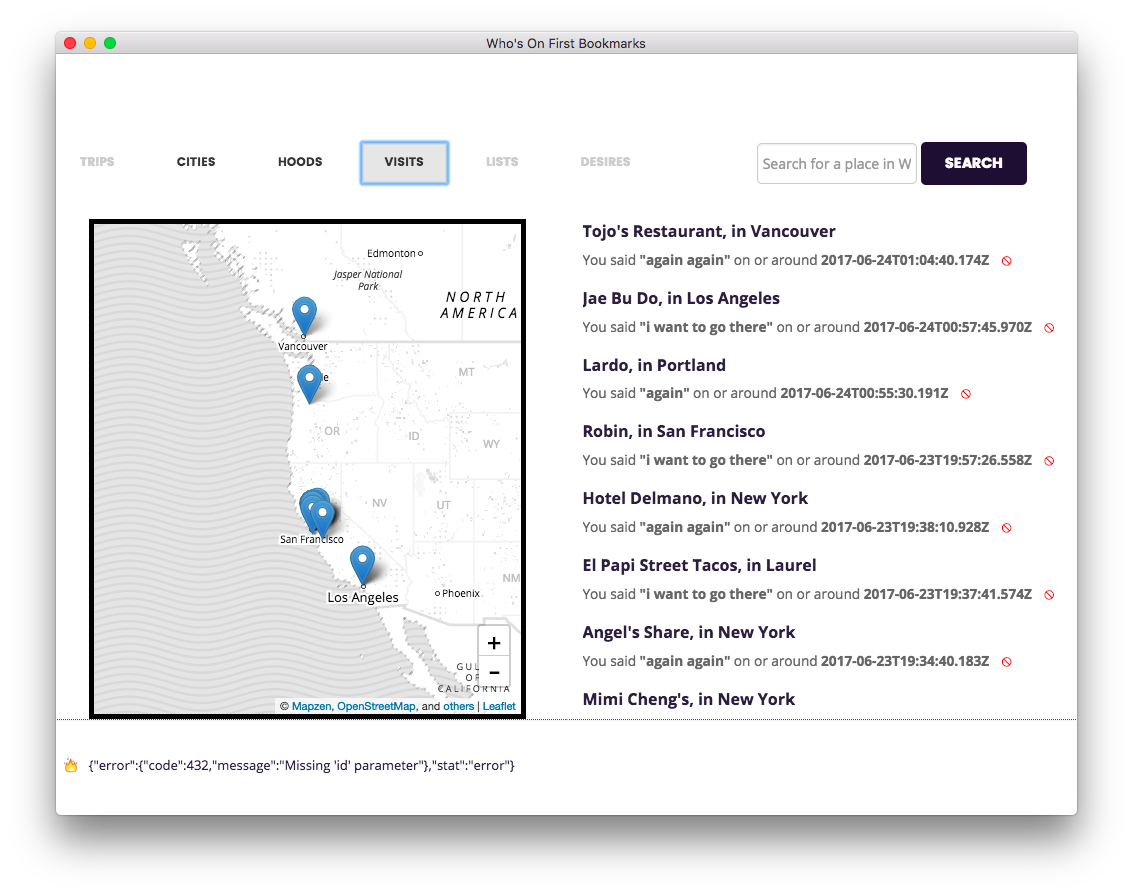Screen dimensions: 1133x895
Task: Click timestamp 2017-06-24T01:04:40.174Z
Action: [905, 260]
